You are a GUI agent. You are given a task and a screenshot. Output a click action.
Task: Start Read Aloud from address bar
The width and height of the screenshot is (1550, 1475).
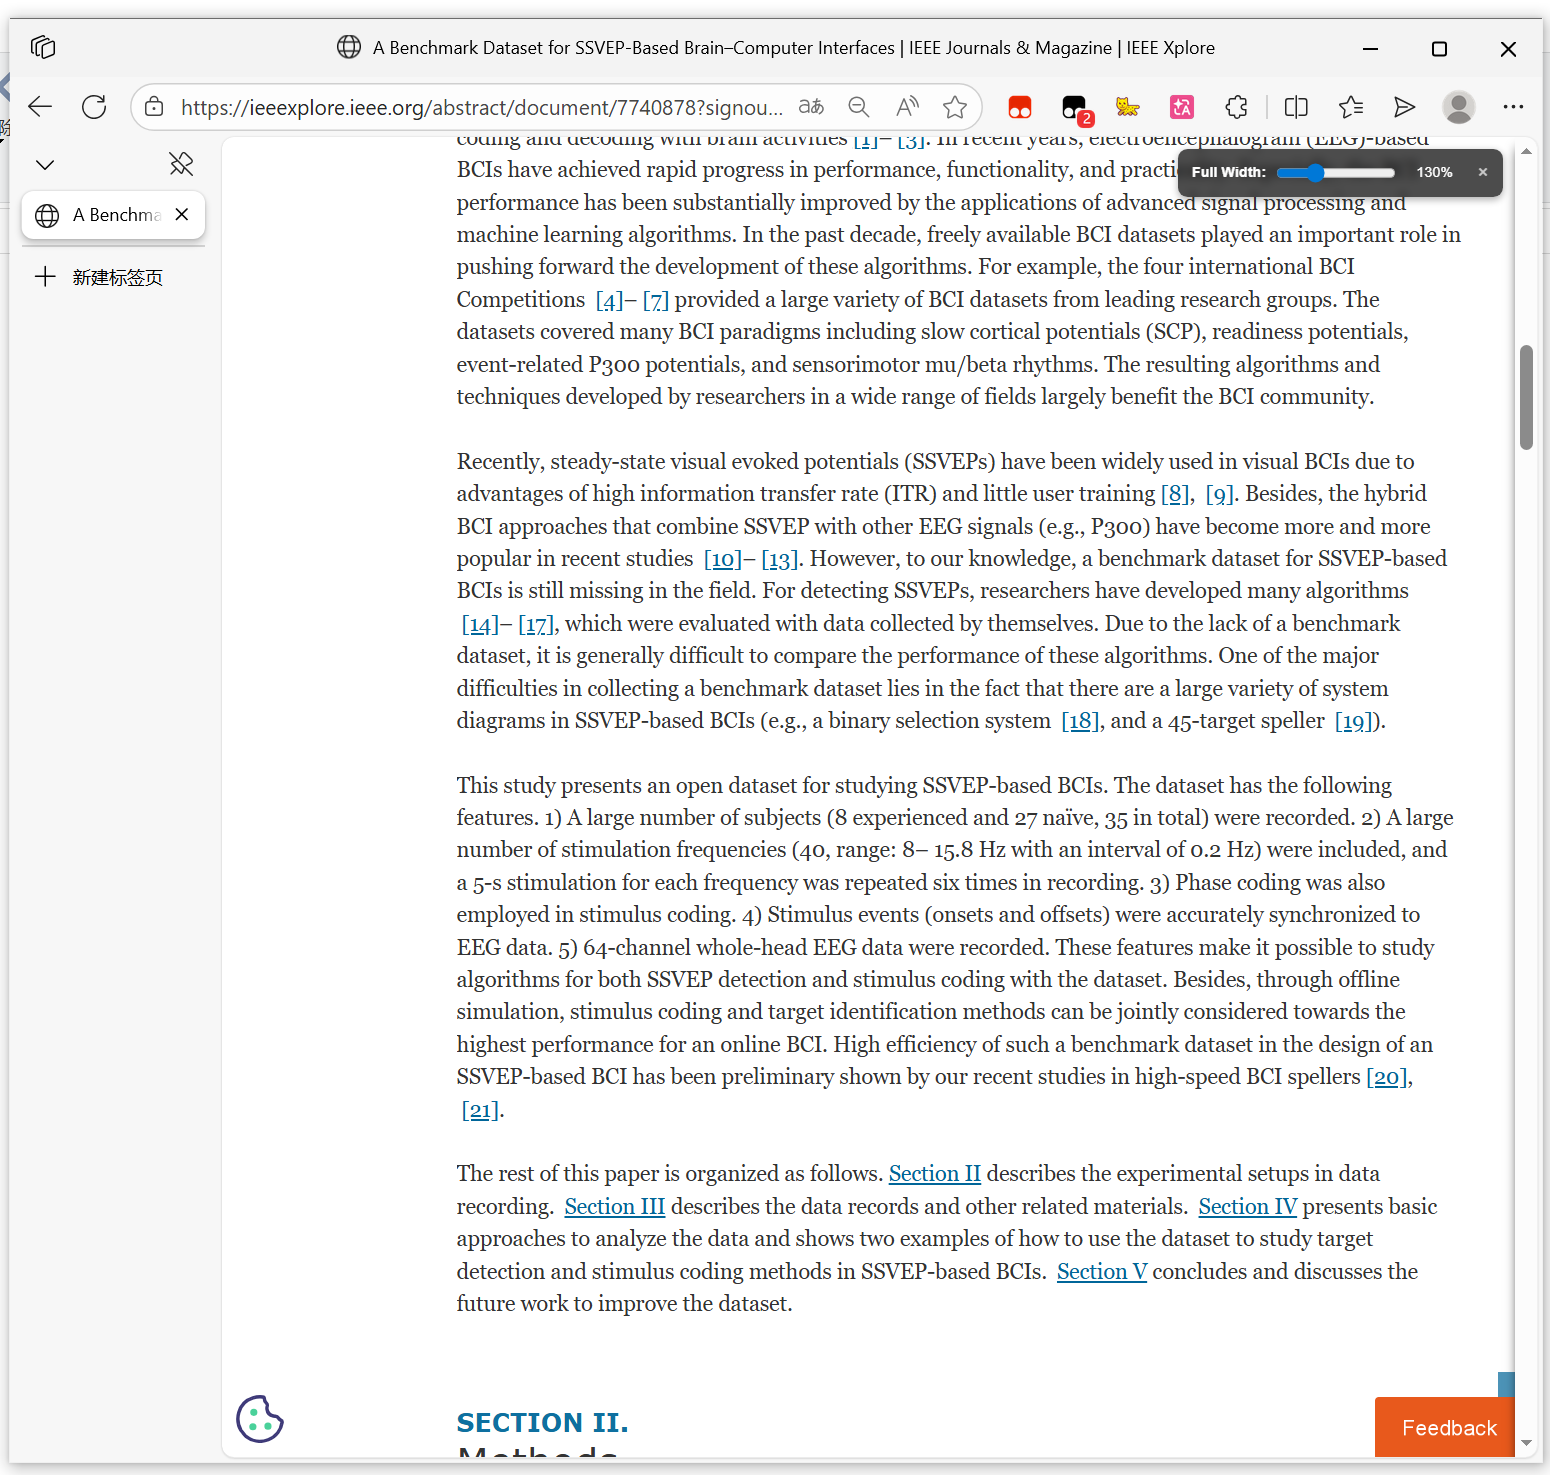click(x=907, y=107)
